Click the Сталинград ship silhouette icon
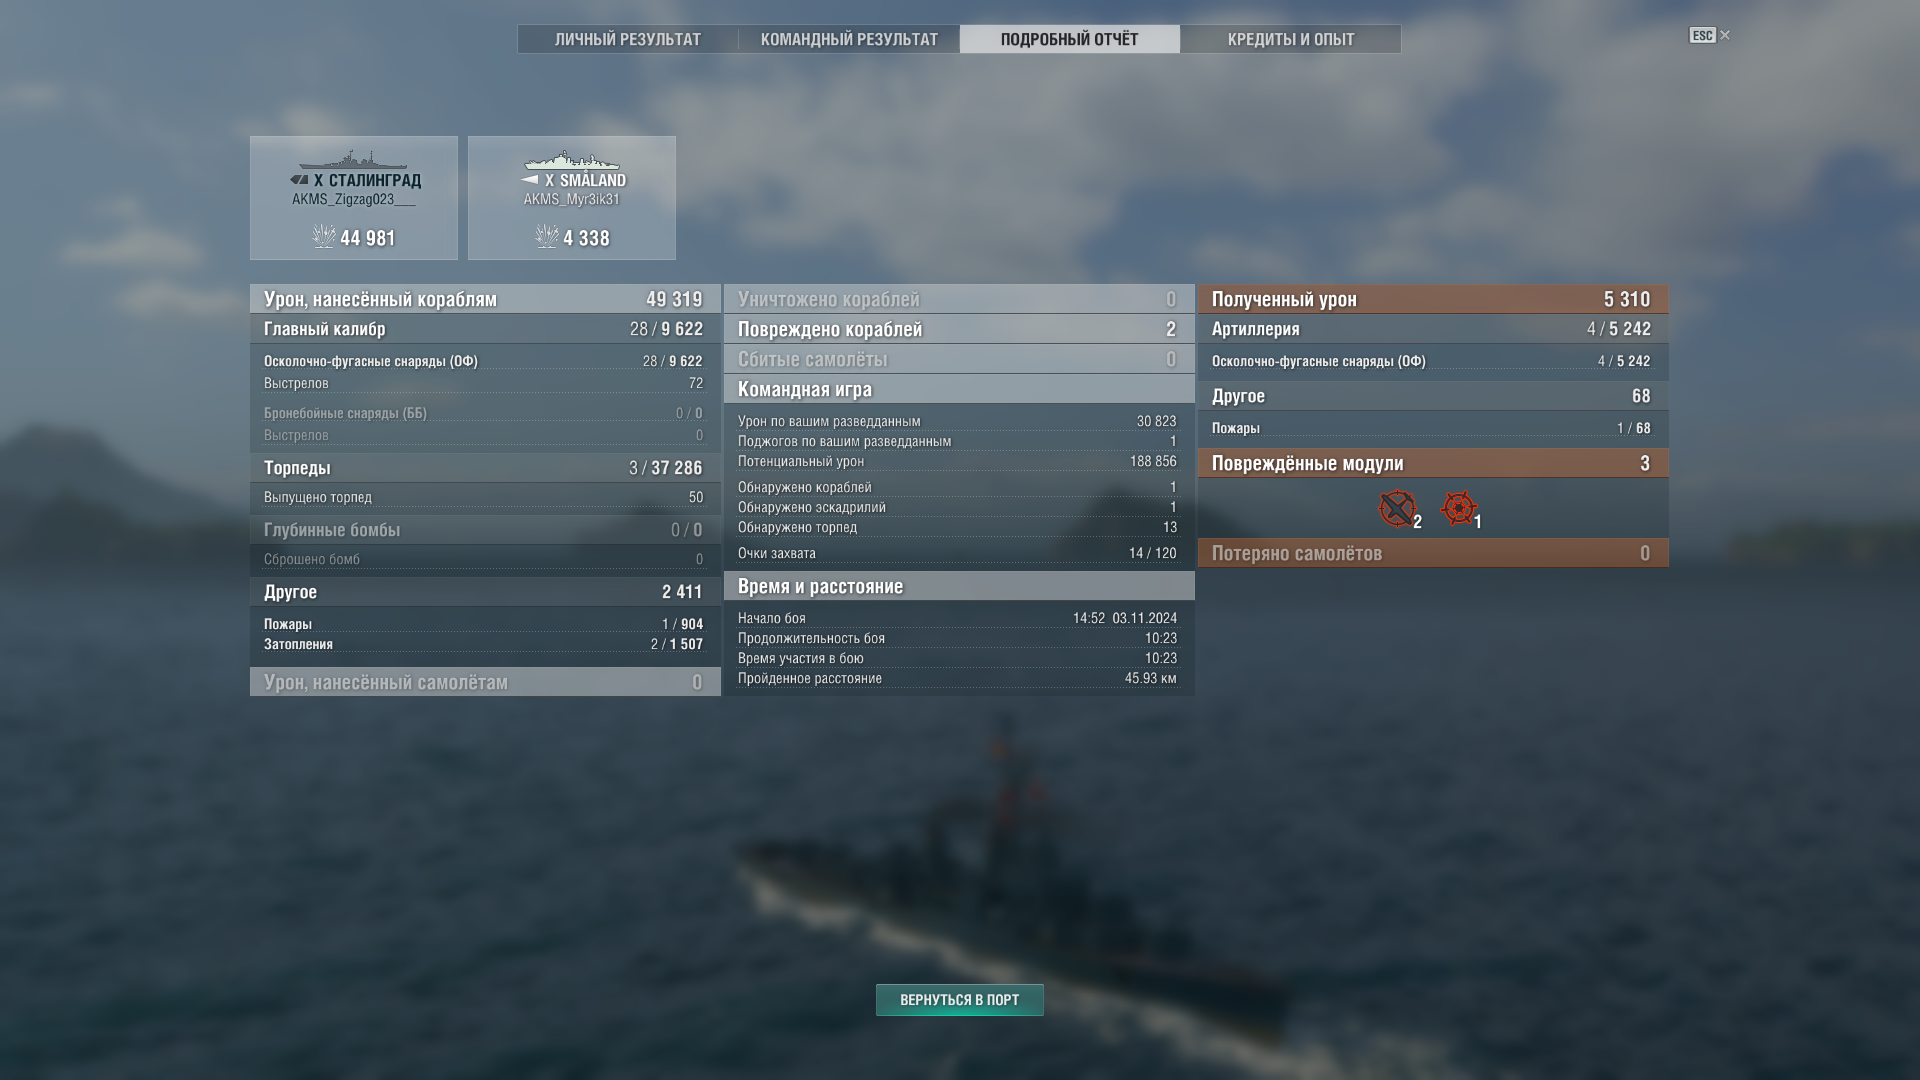 tap(352, 160)
